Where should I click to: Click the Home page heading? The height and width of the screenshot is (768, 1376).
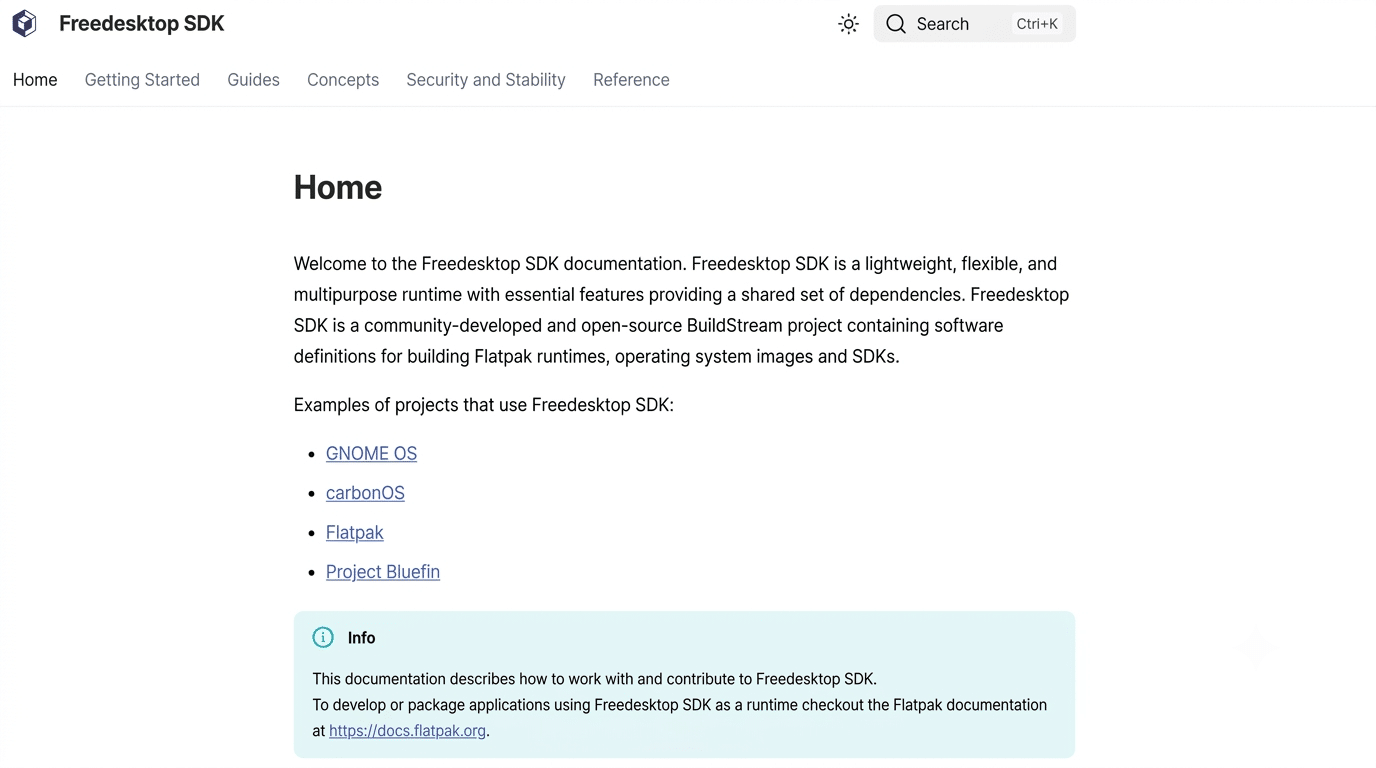(x=338, y=187)
